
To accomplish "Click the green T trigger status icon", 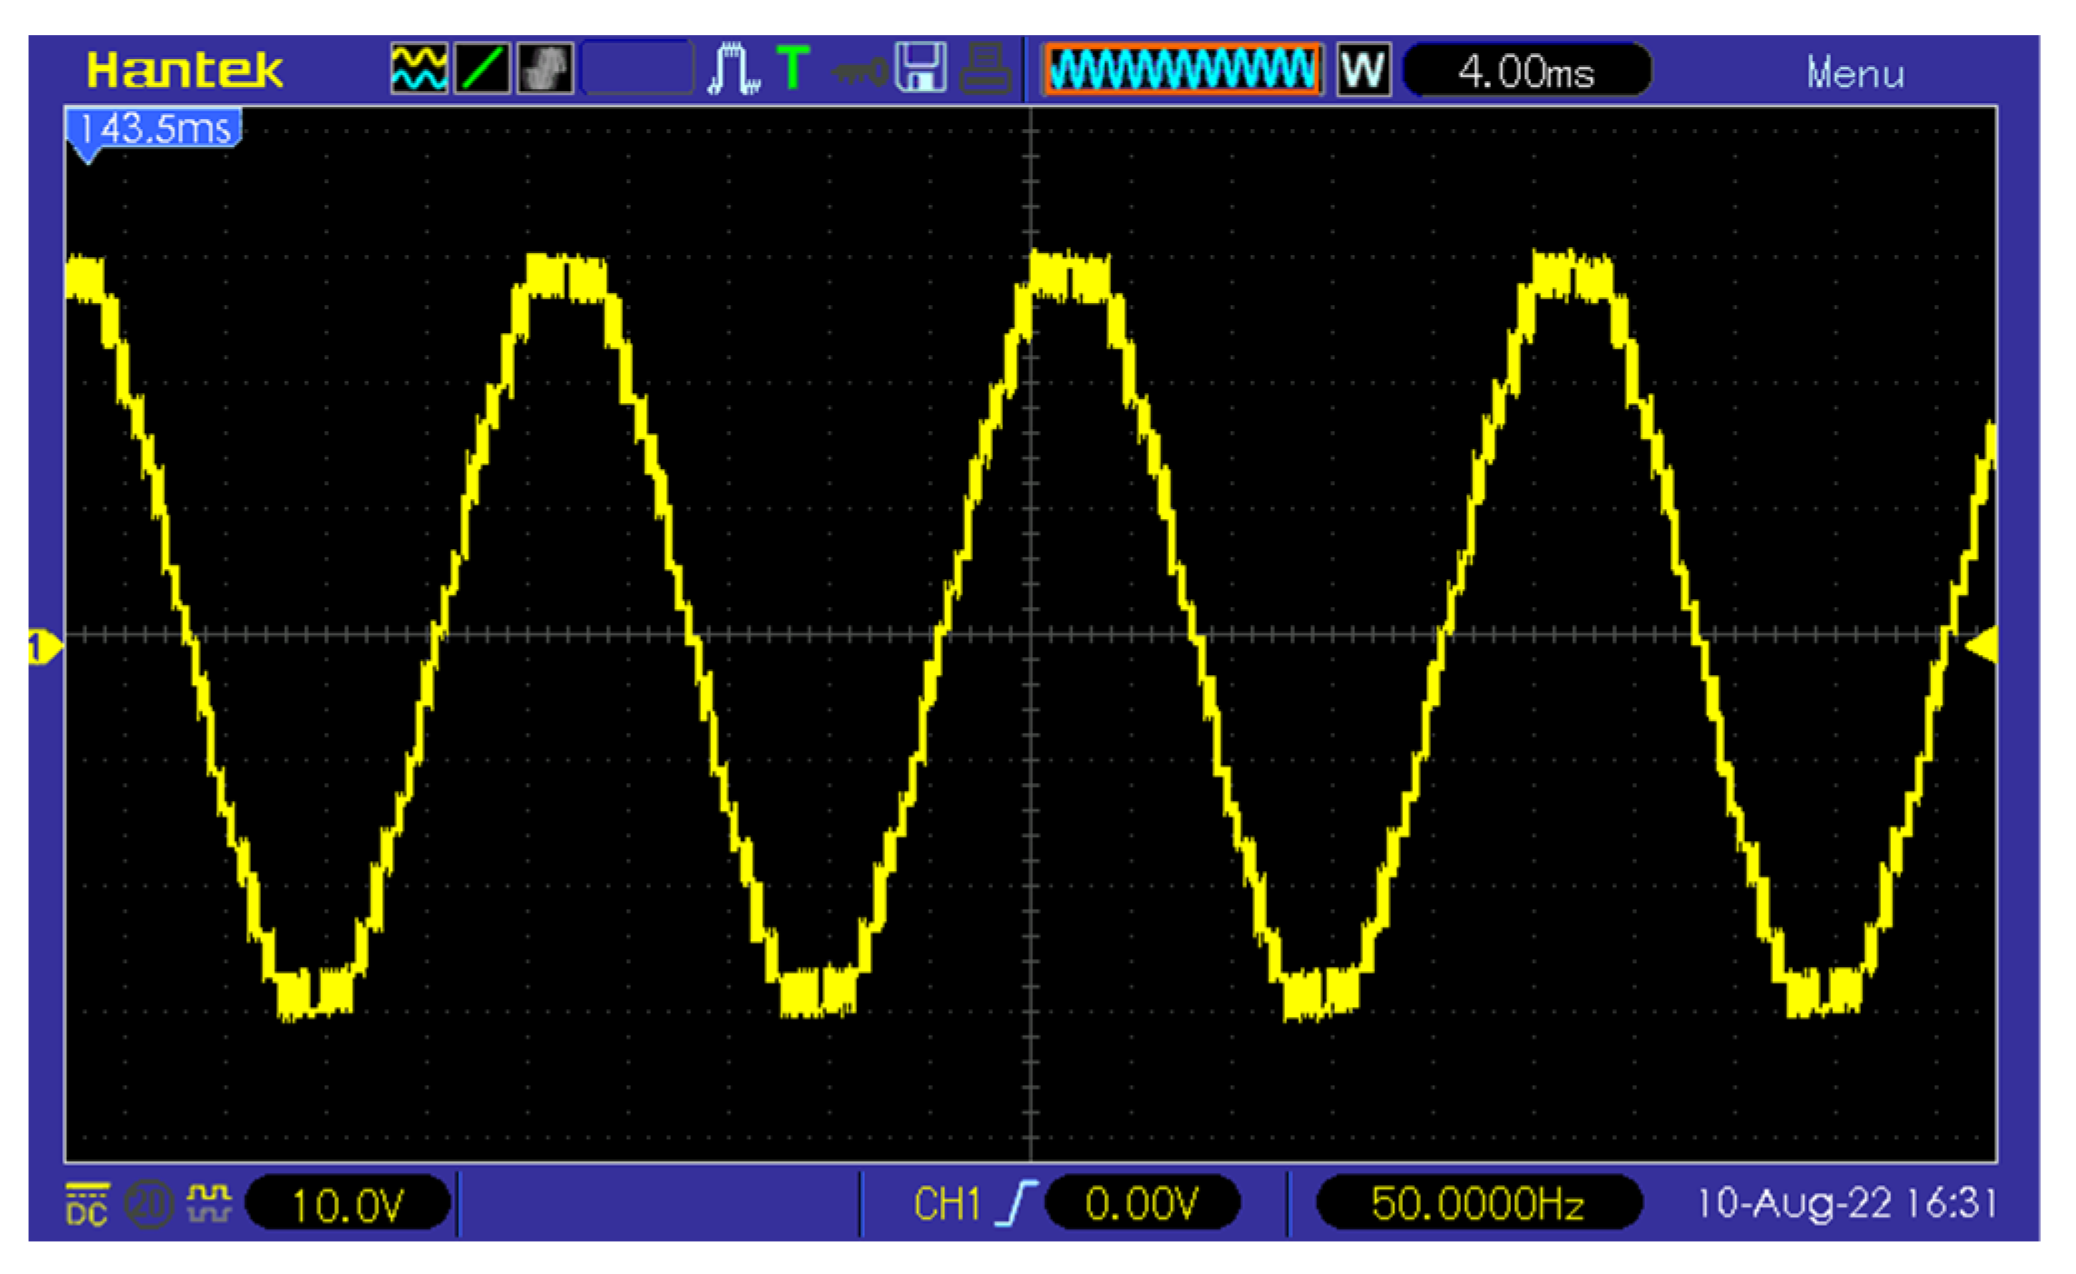I will pos(793,69).
